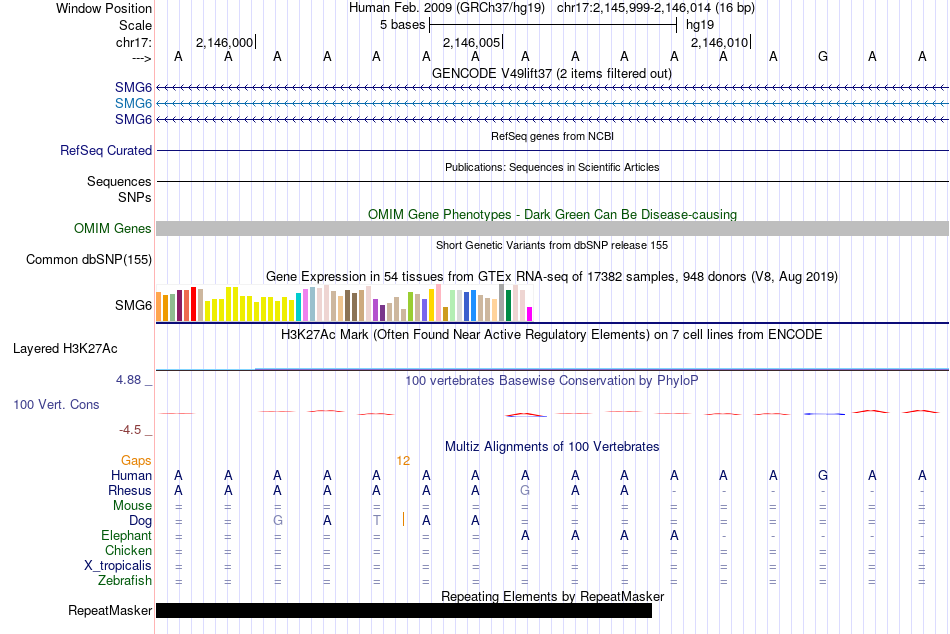Select the magenta last bar in GTEx chart
This screenshot has width=950, height=634.
[x=529, y=314]
